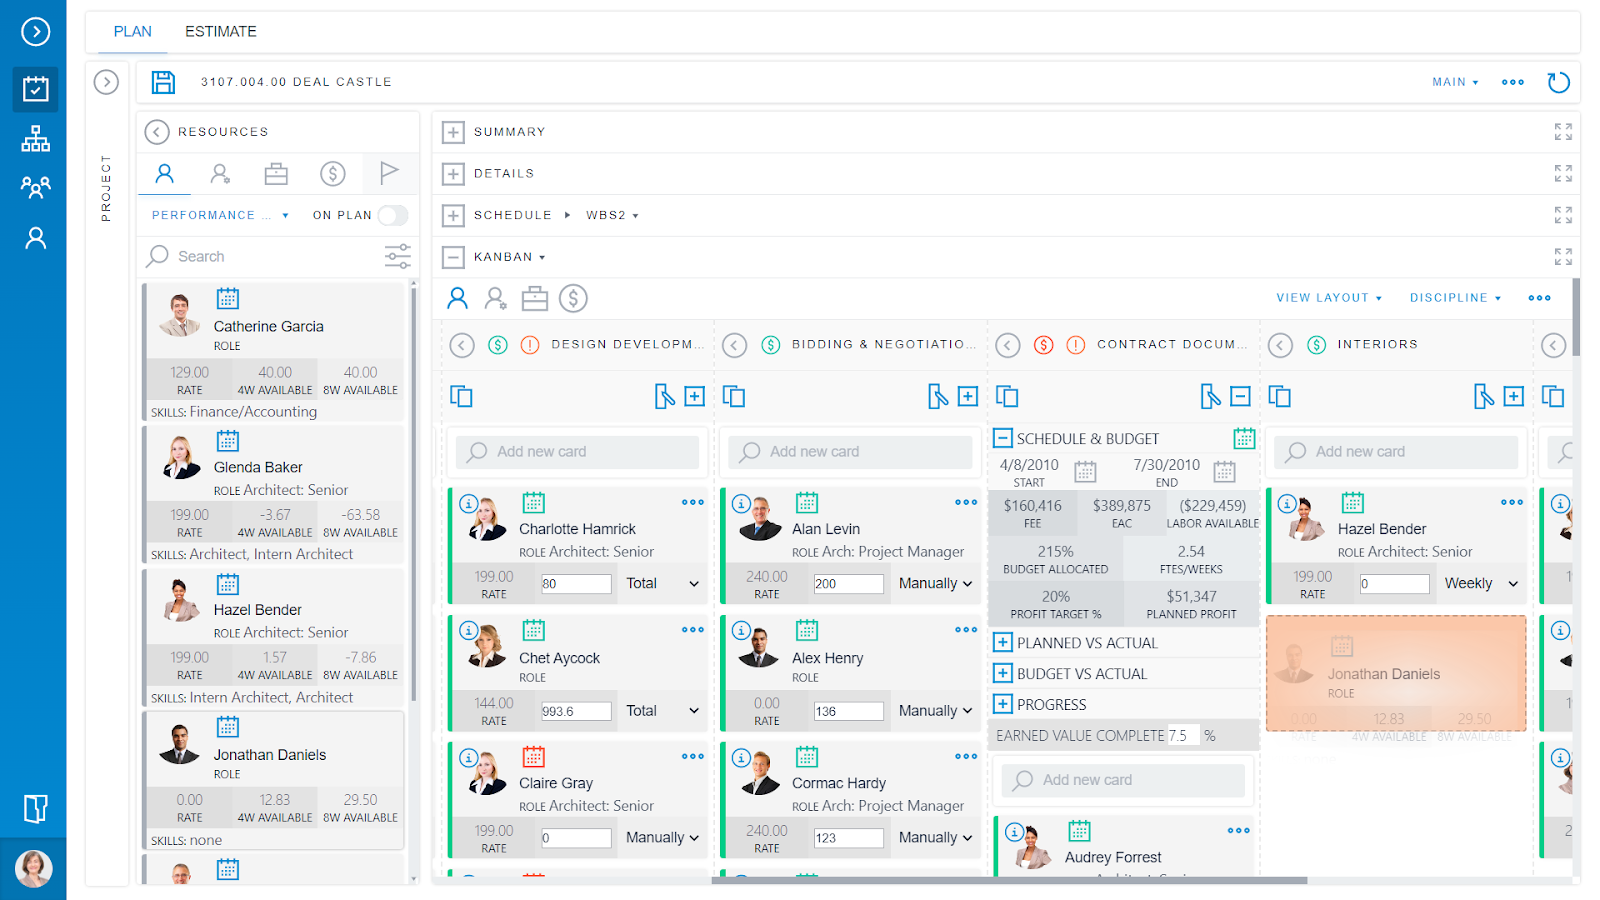Click the Search field in Resources panel
The height and width of the screenshot is (900, 1600).
[x=265, y=257]
